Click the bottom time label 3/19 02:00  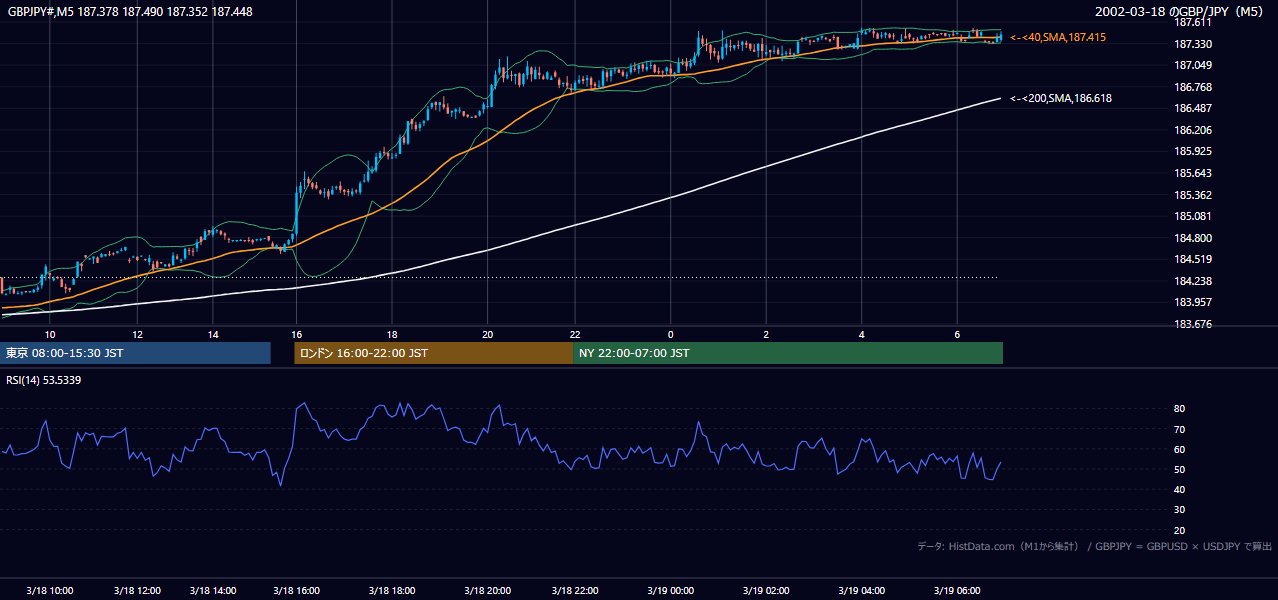coord(765,590)
